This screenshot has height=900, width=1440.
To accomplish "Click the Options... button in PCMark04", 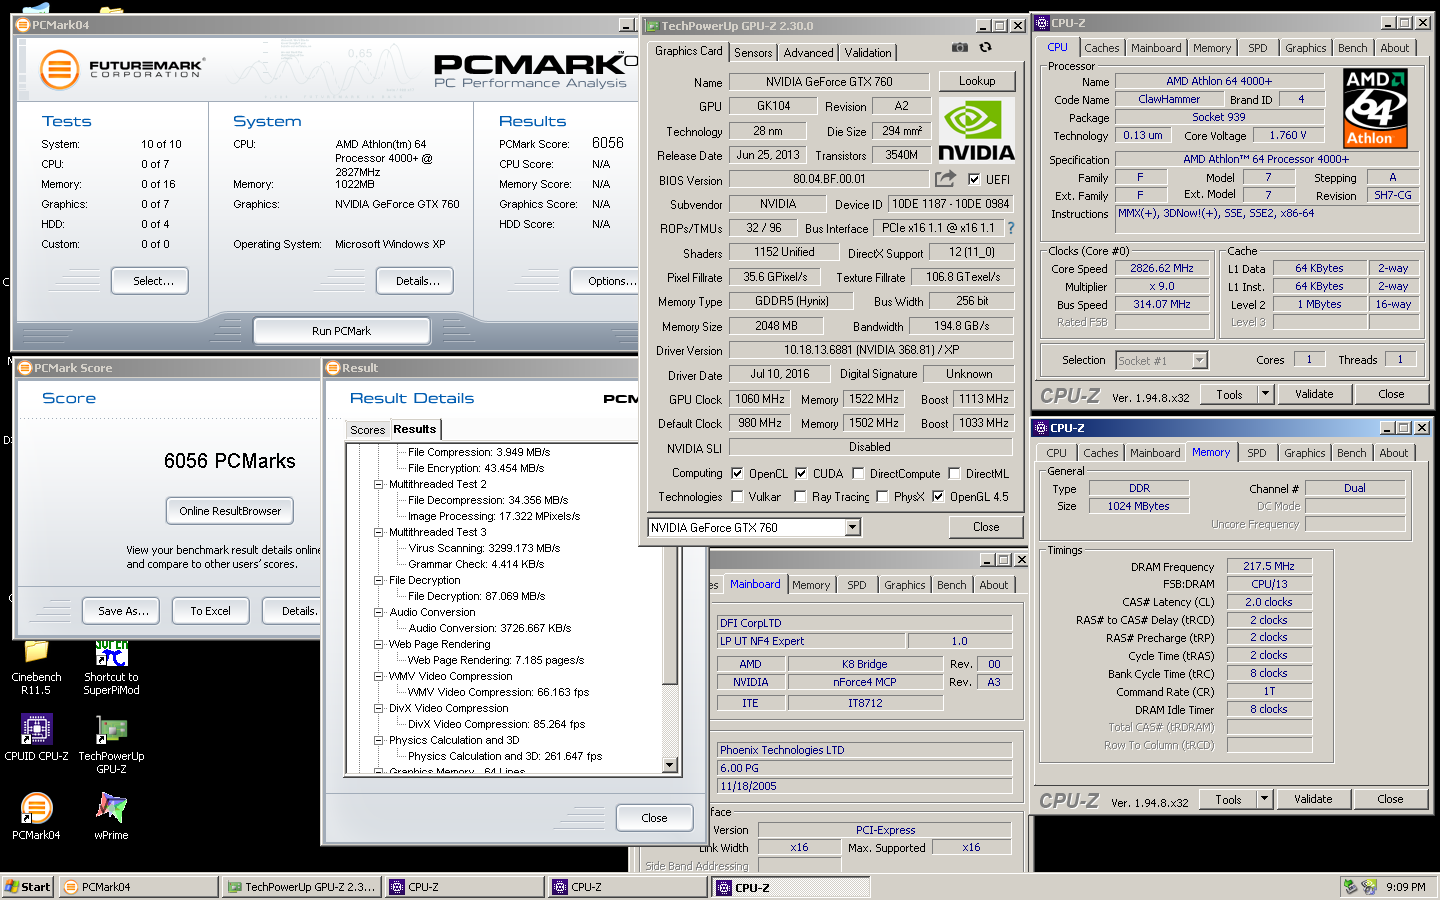I will click(x=606, y=281).
